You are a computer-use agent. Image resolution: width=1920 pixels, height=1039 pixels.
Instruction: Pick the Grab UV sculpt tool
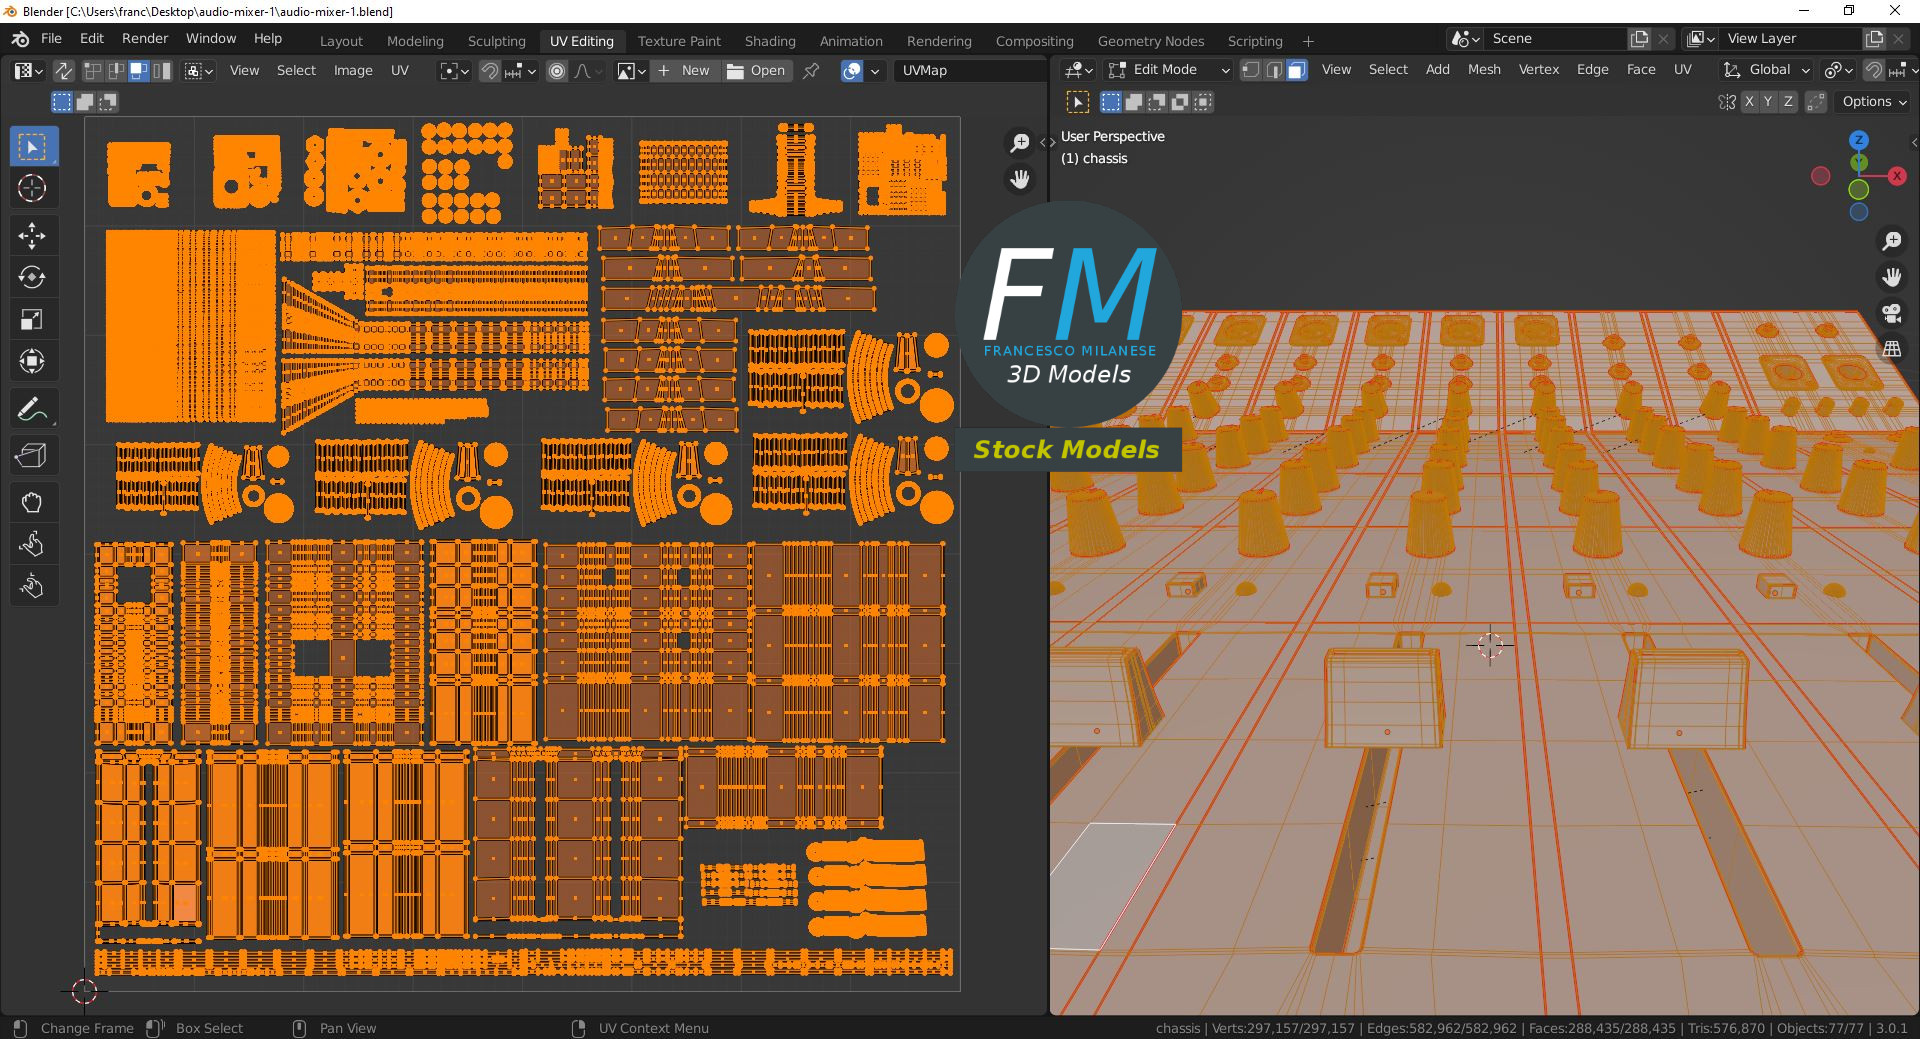(32, 502)
